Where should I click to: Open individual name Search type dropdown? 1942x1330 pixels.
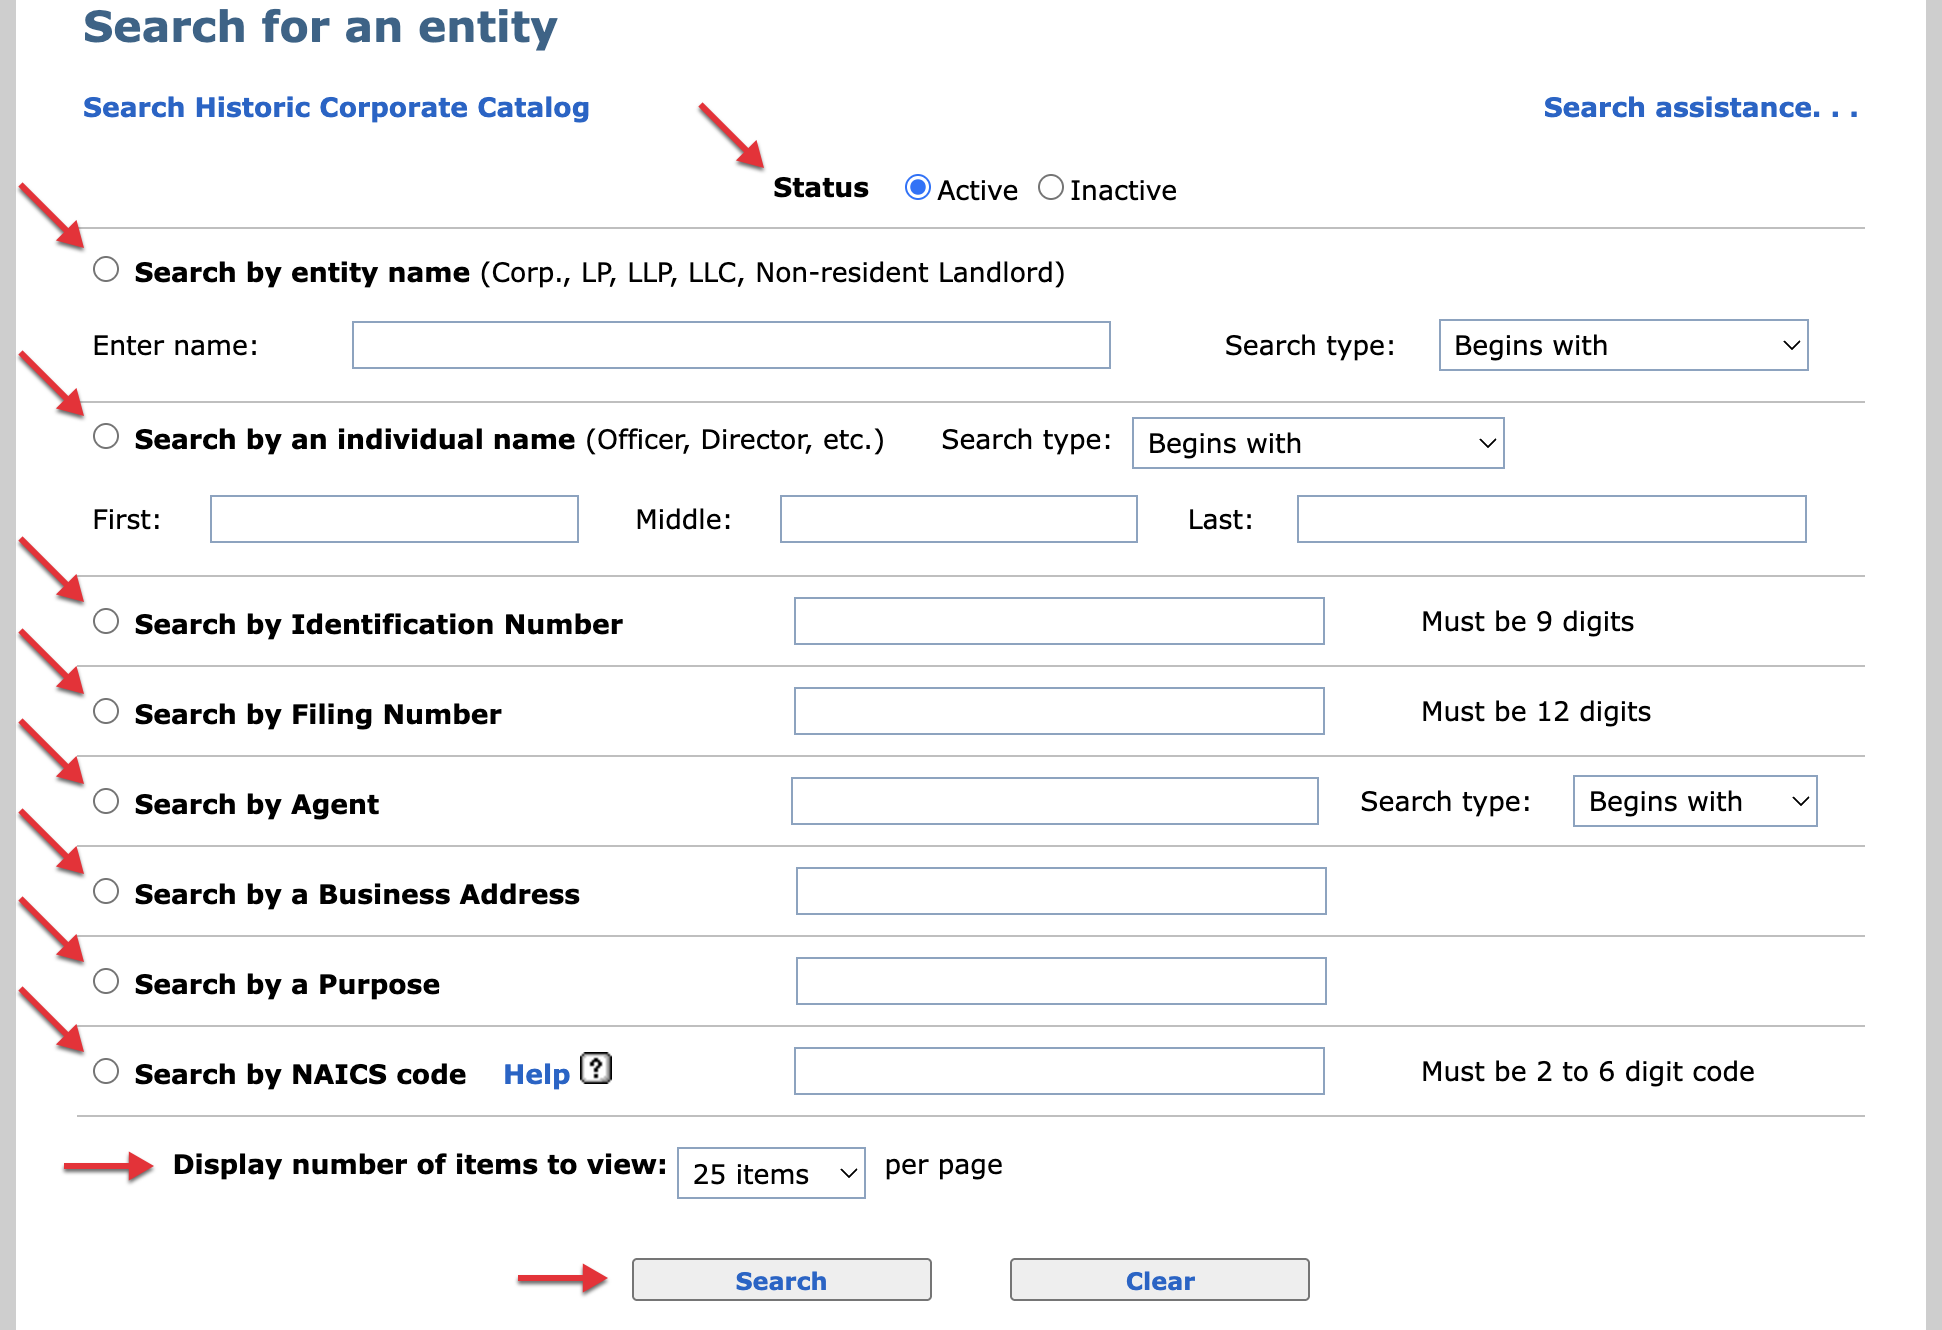pyautogui.click(x=1317, y=444)
